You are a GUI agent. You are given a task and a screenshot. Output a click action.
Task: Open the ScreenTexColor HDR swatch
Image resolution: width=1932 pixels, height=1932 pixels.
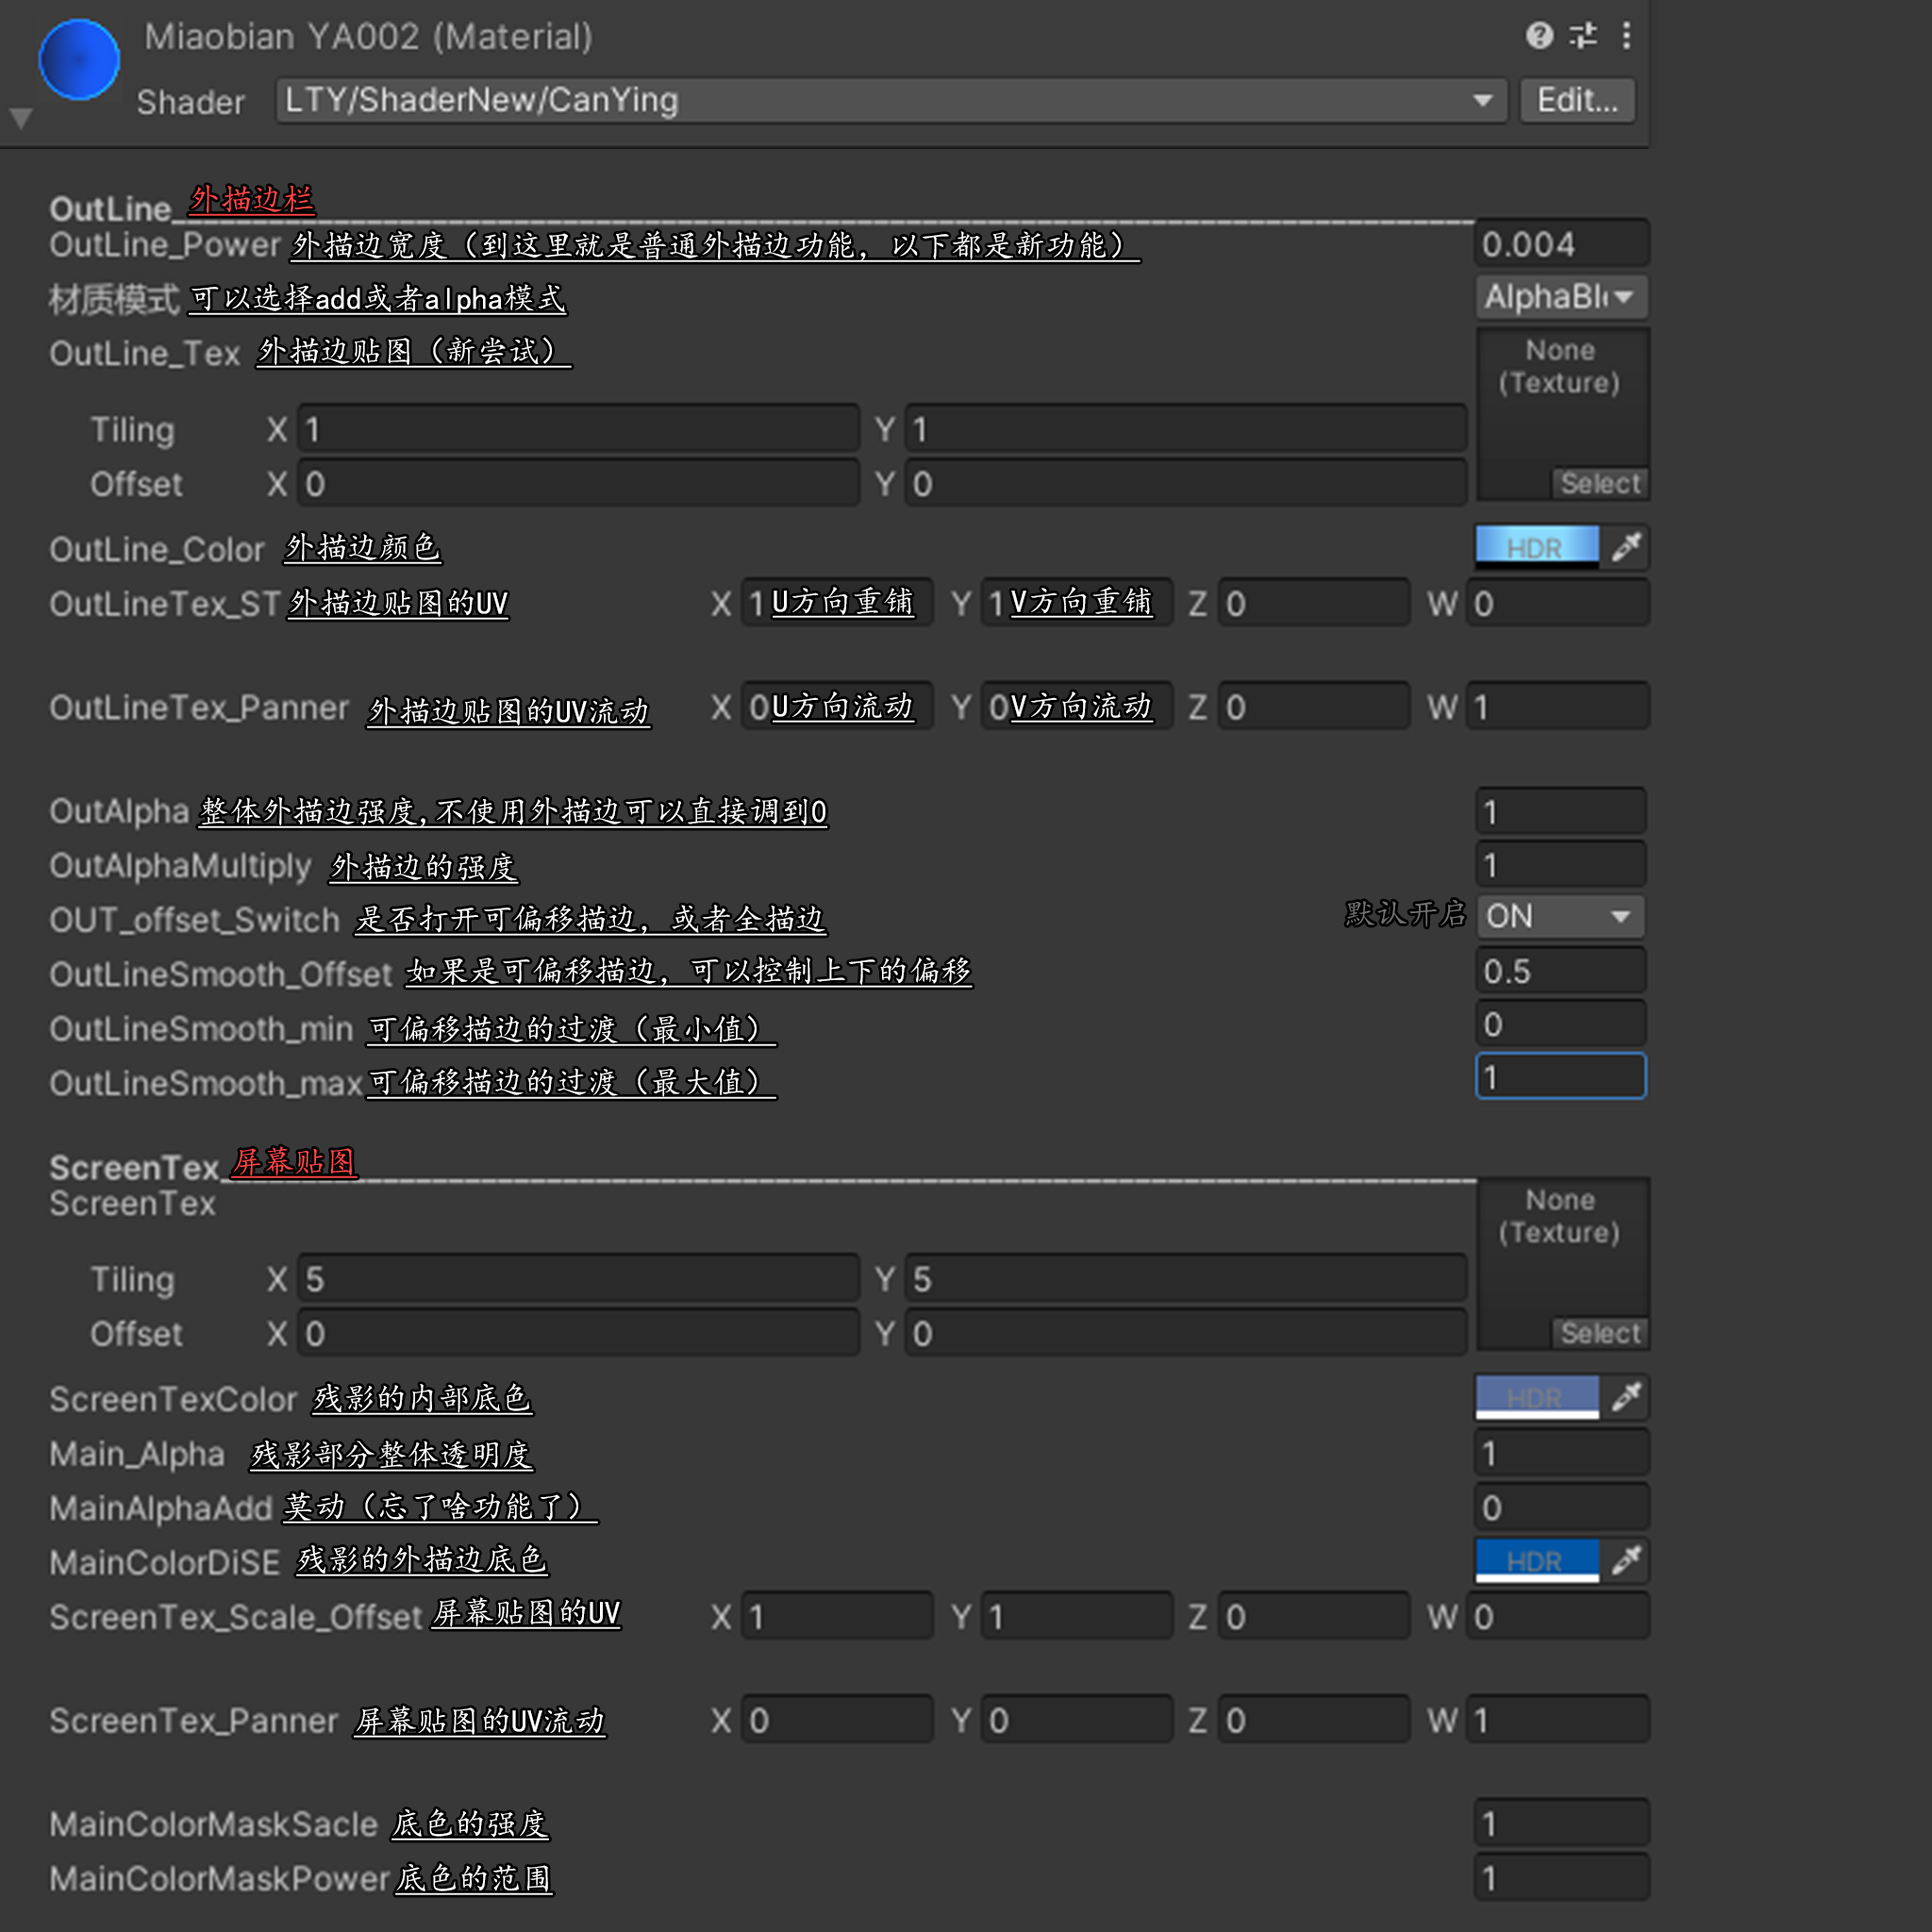[1536, 1396]
